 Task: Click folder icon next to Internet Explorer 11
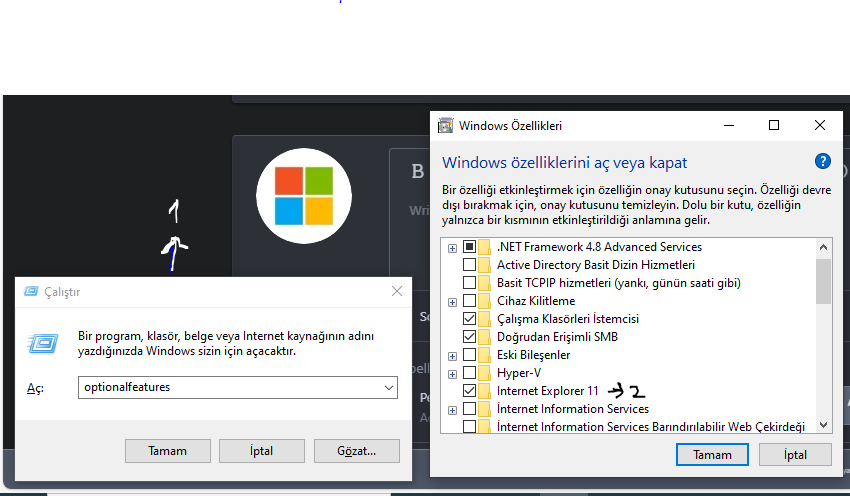tap(485, 391)
